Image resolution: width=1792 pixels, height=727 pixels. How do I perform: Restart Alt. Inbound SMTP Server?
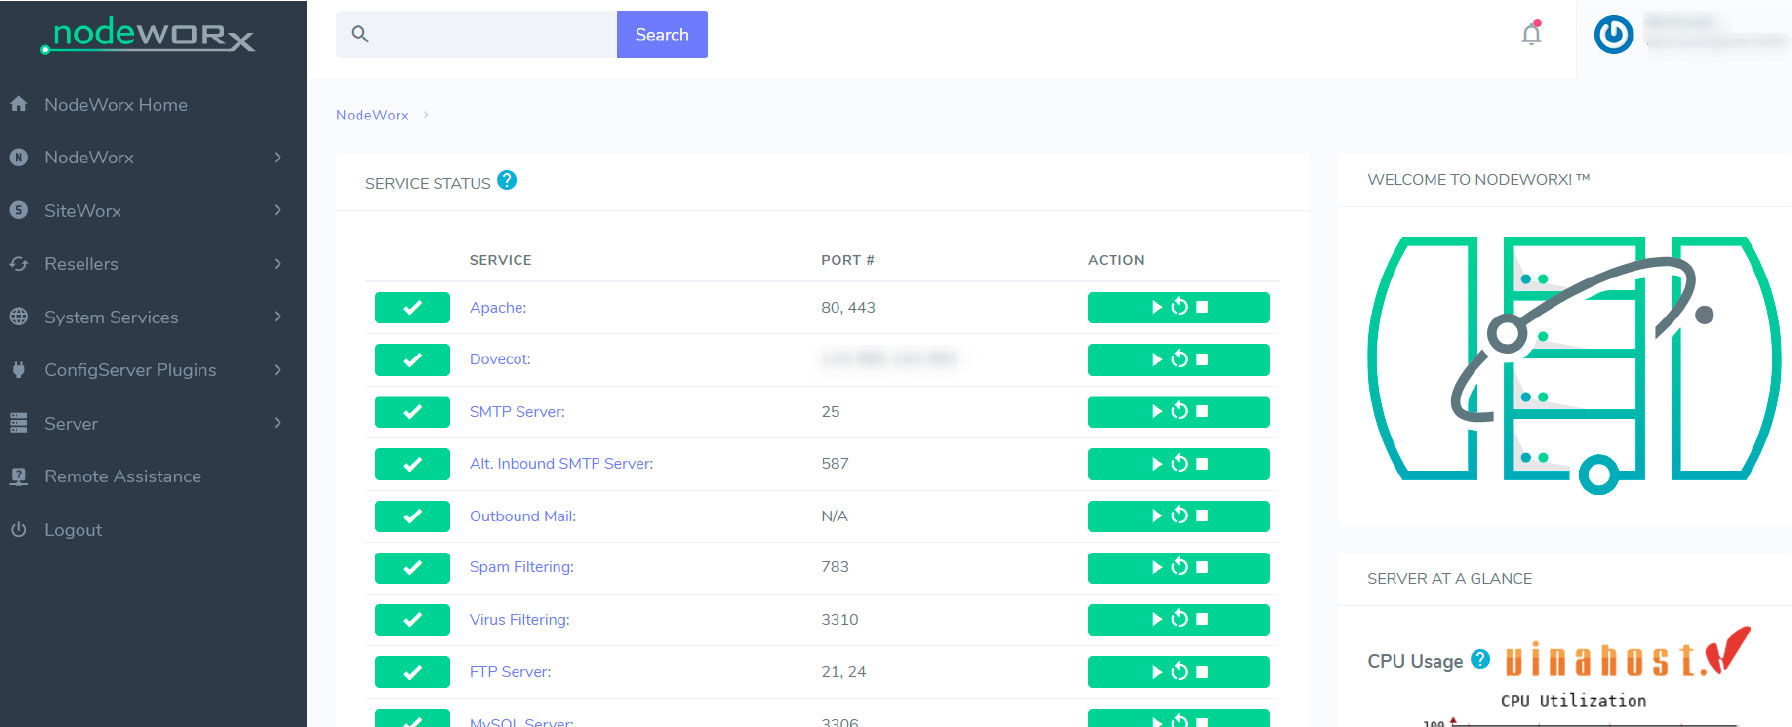(1180, 464)
